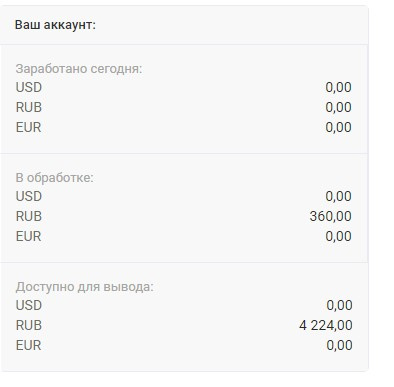
Task: Click USD 0,00 available for withdrawal value
Action: coord(339,305)
